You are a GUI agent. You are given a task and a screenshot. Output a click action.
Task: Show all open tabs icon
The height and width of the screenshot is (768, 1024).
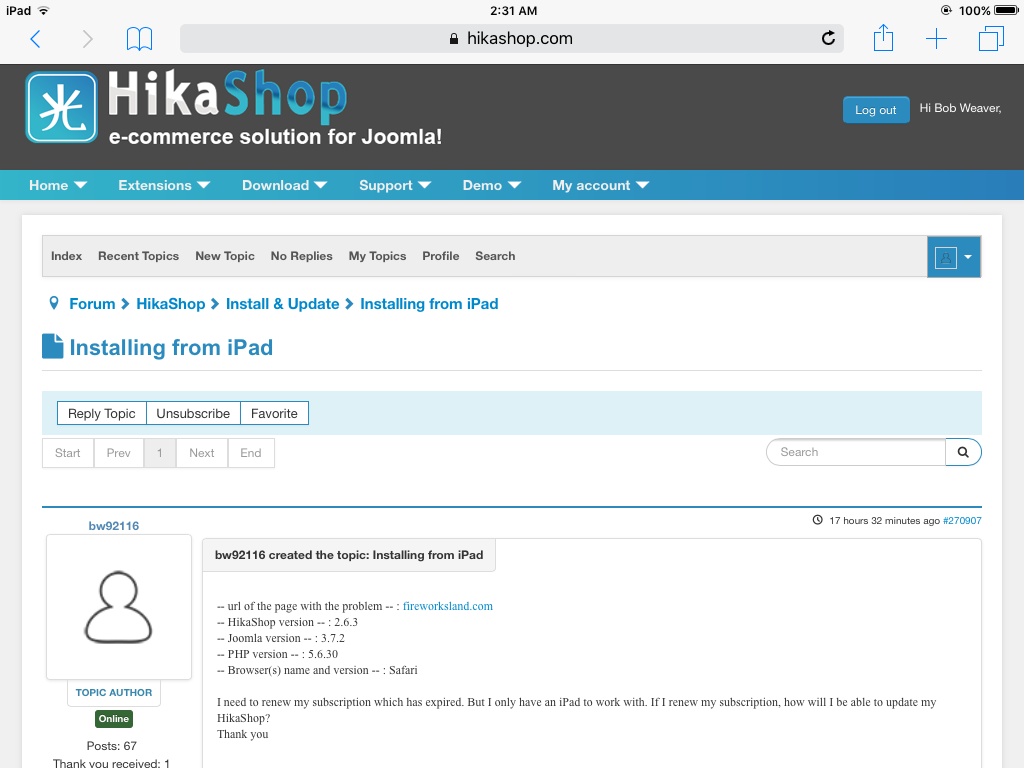pyautogui.click(x=991, y=38)
